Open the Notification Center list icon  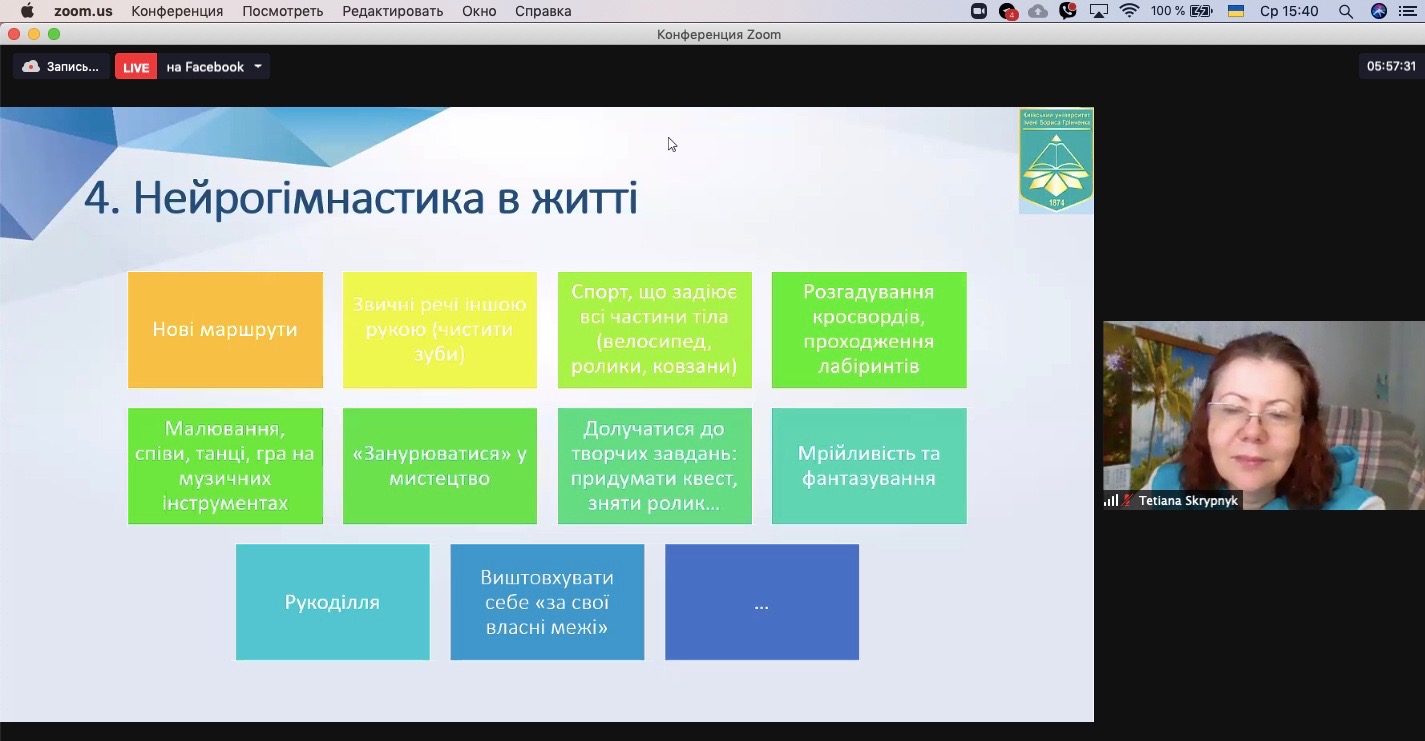tap(1408, 11)
